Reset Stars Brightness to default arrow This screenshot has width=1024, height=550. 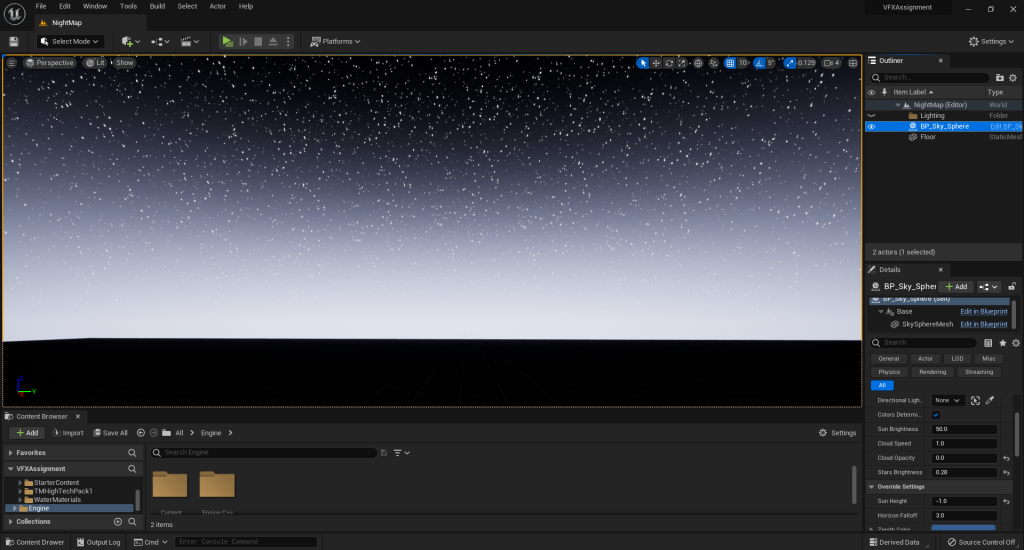point(1005,472)
